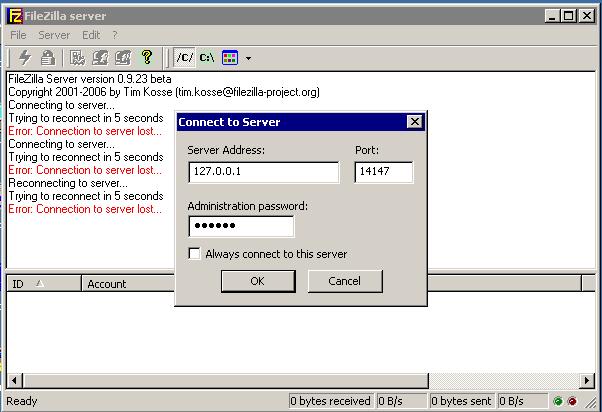The height and width of the screenshot is (412, 602).
Task: Click the Administration password field
Action: pyautogui.click(x=241, y=226)
